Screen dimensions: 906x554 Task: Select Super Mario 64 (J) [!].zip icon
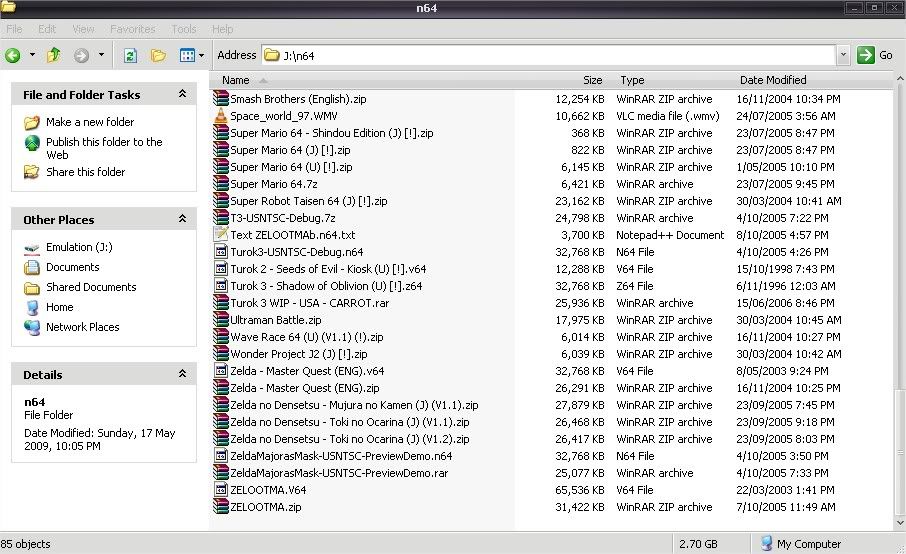(x=221, y=150)
